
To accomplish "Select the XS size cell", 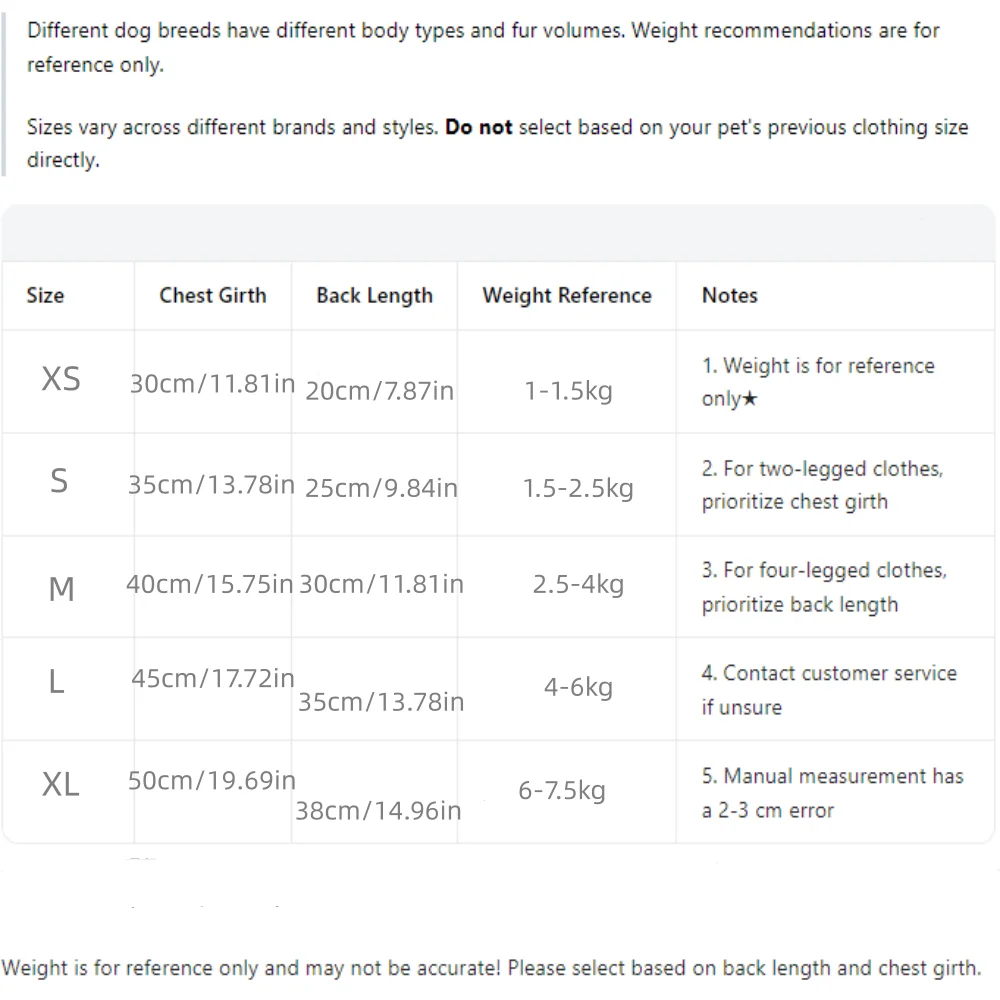I will (61, 379).
